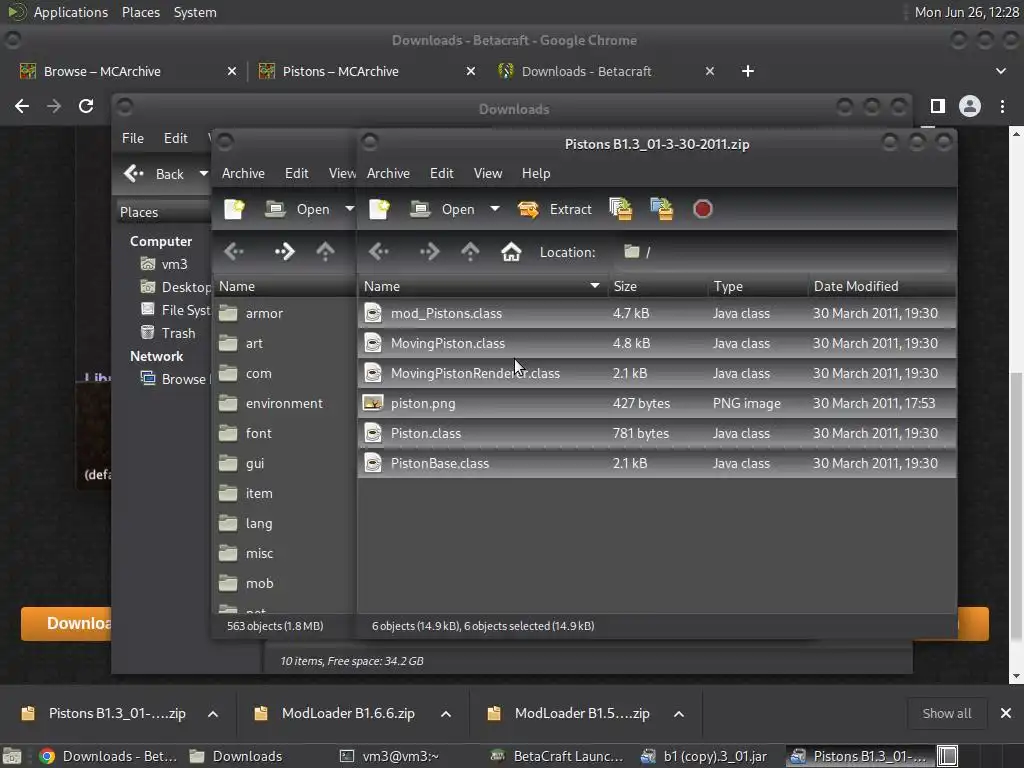Click back arrow in Pistons archive navigation
Screen dimensions: 1024x768
tap(379, 252)
